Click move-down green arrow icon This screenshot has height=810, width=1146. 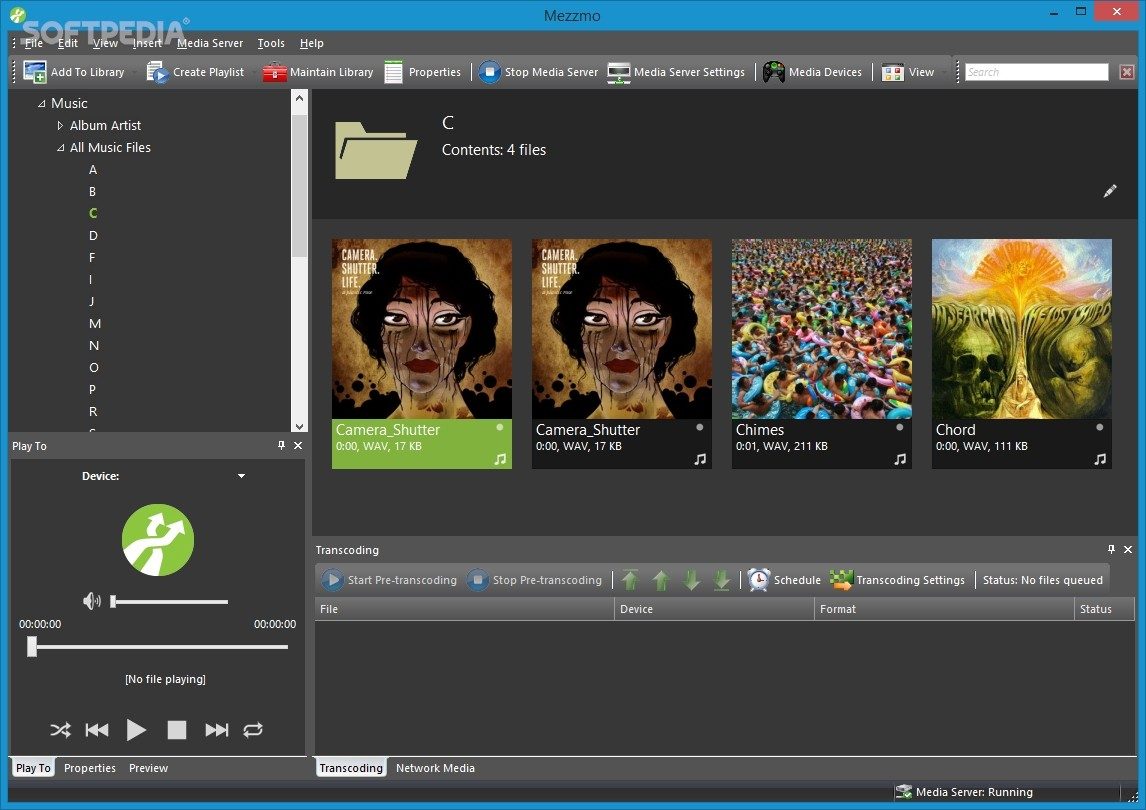[x=691, y=580]
